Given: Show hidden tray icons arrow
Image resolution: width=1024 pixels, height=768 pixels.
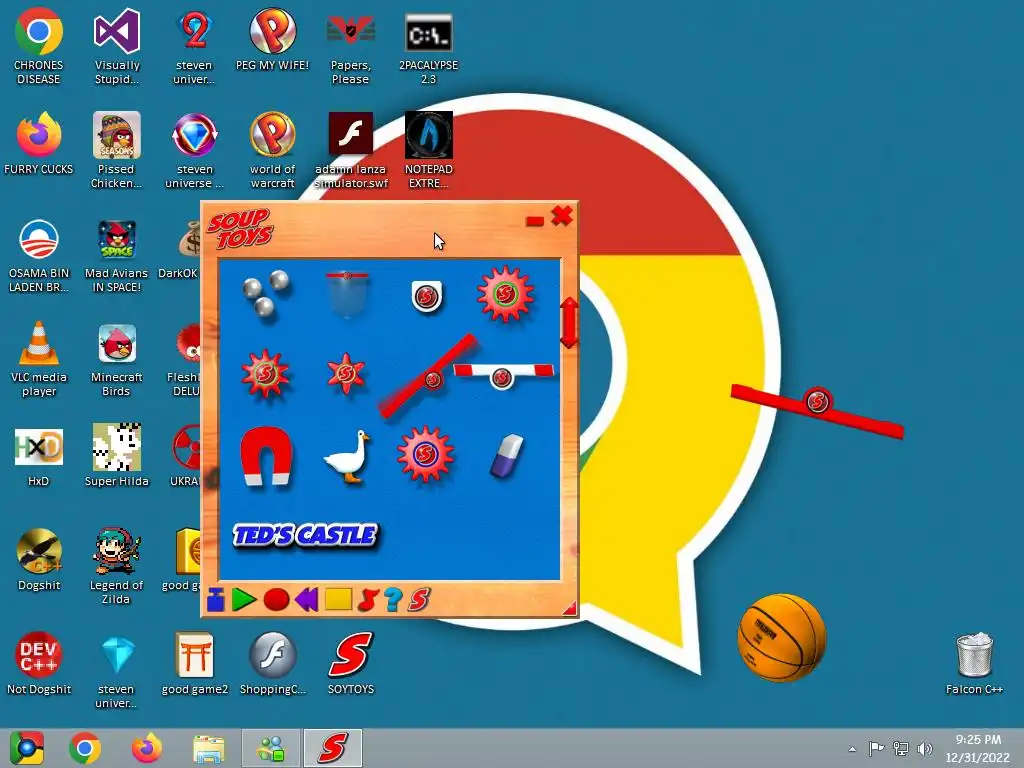Looking at the screenshot, I should (852, 749).
